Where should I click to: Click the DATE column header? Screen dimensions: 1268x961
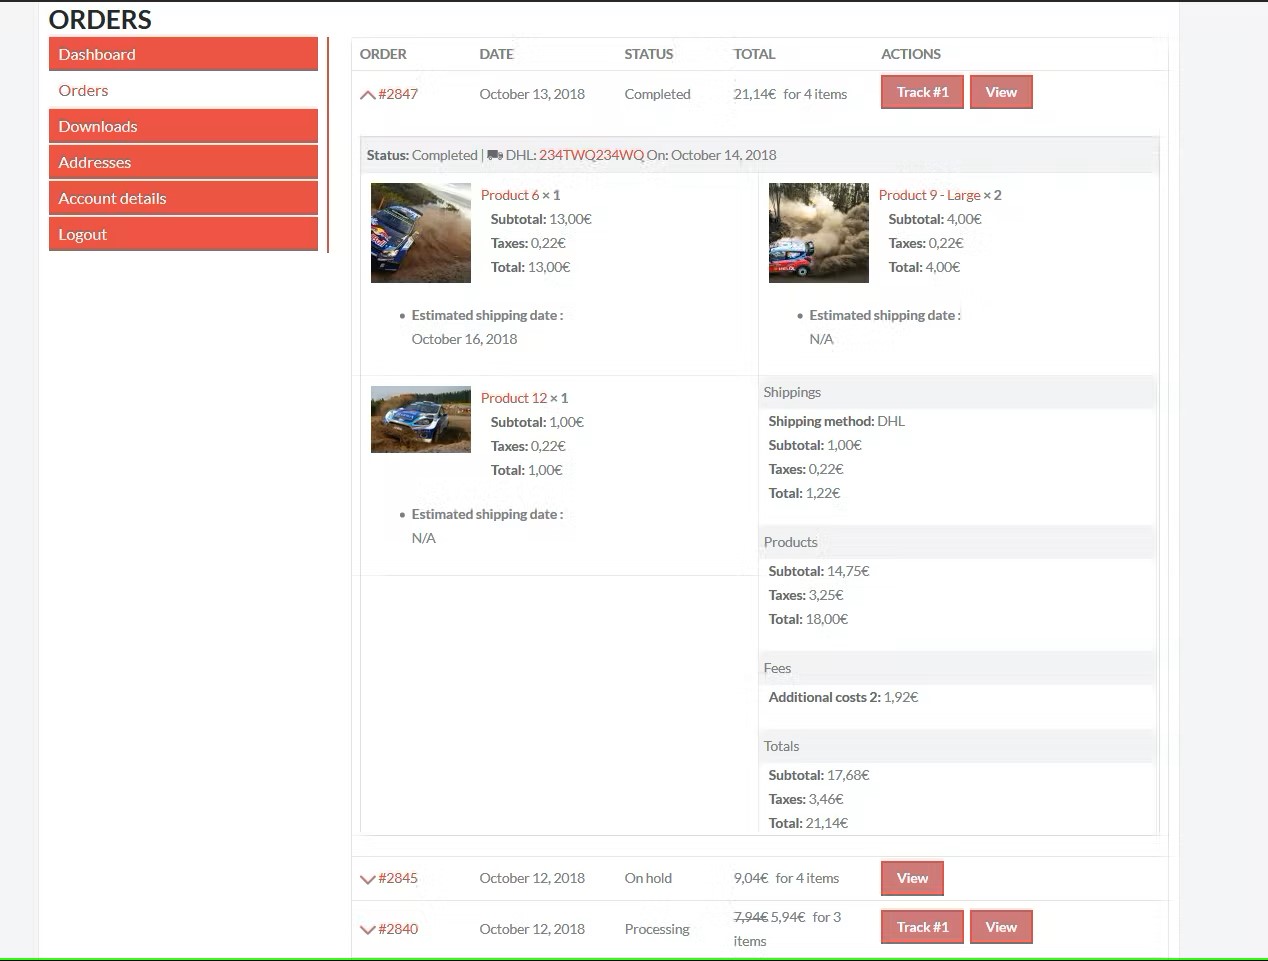496,54
